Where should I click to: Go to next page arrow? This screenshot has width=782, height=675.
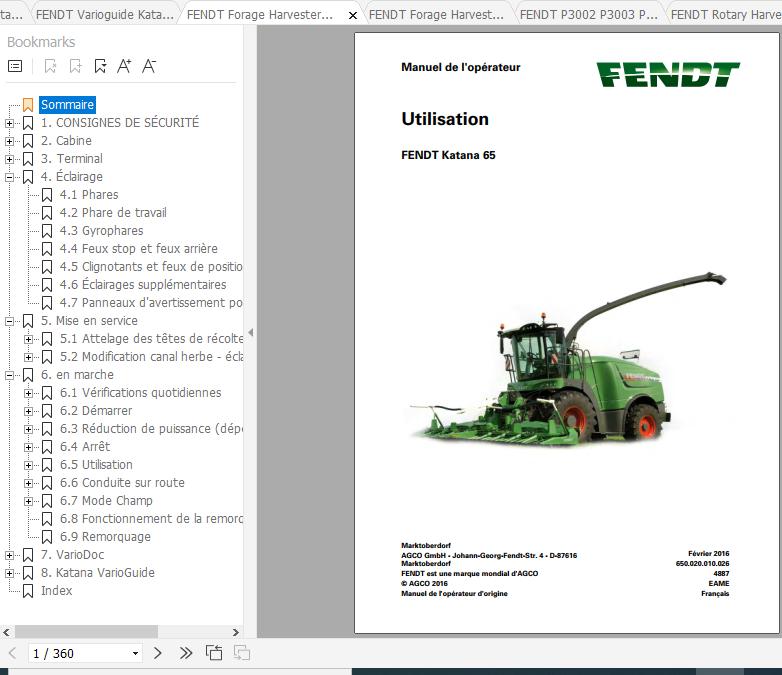pos(158,653)
